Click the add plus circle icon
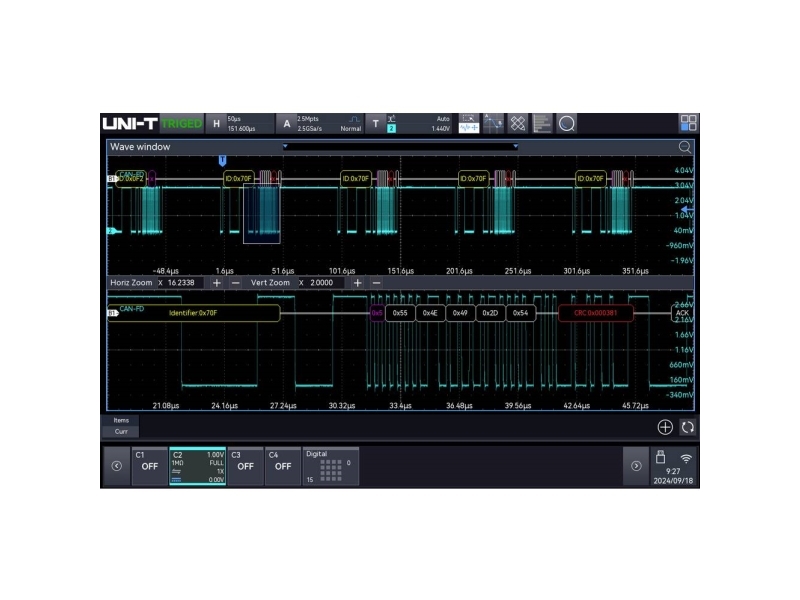 (665, 427)
